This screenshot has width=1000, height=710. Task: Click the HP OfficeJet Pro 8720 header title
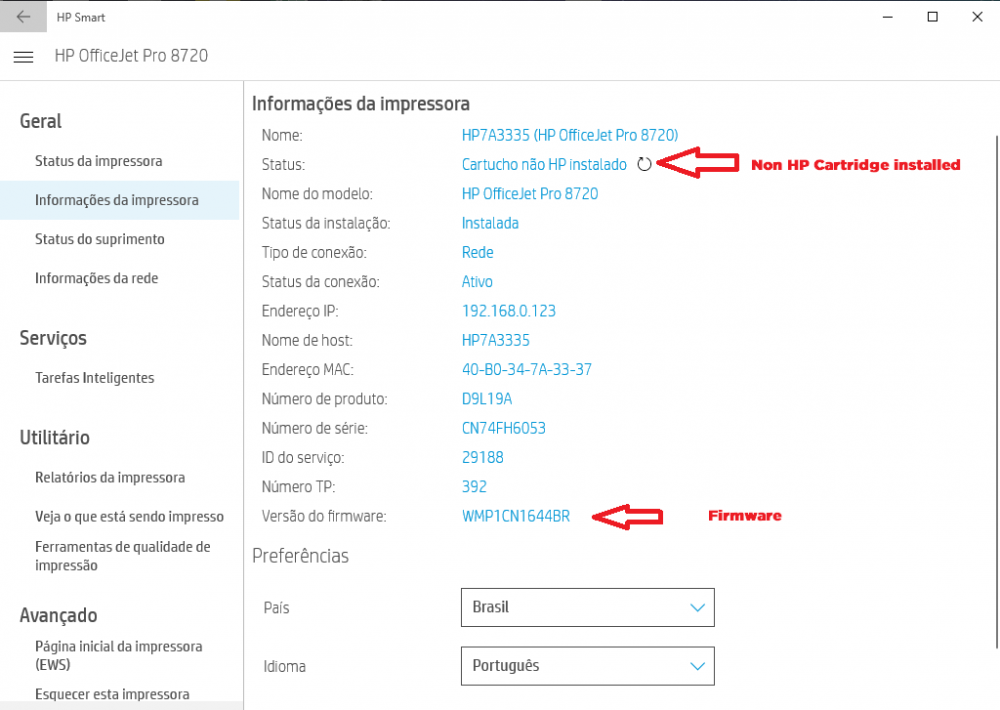pos(131,56)
